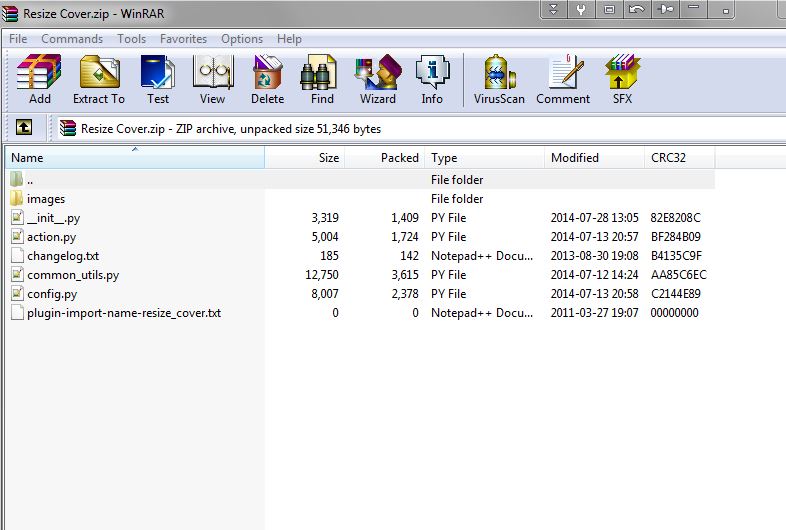Select the common_utils.py file name

tap(73, 275)
